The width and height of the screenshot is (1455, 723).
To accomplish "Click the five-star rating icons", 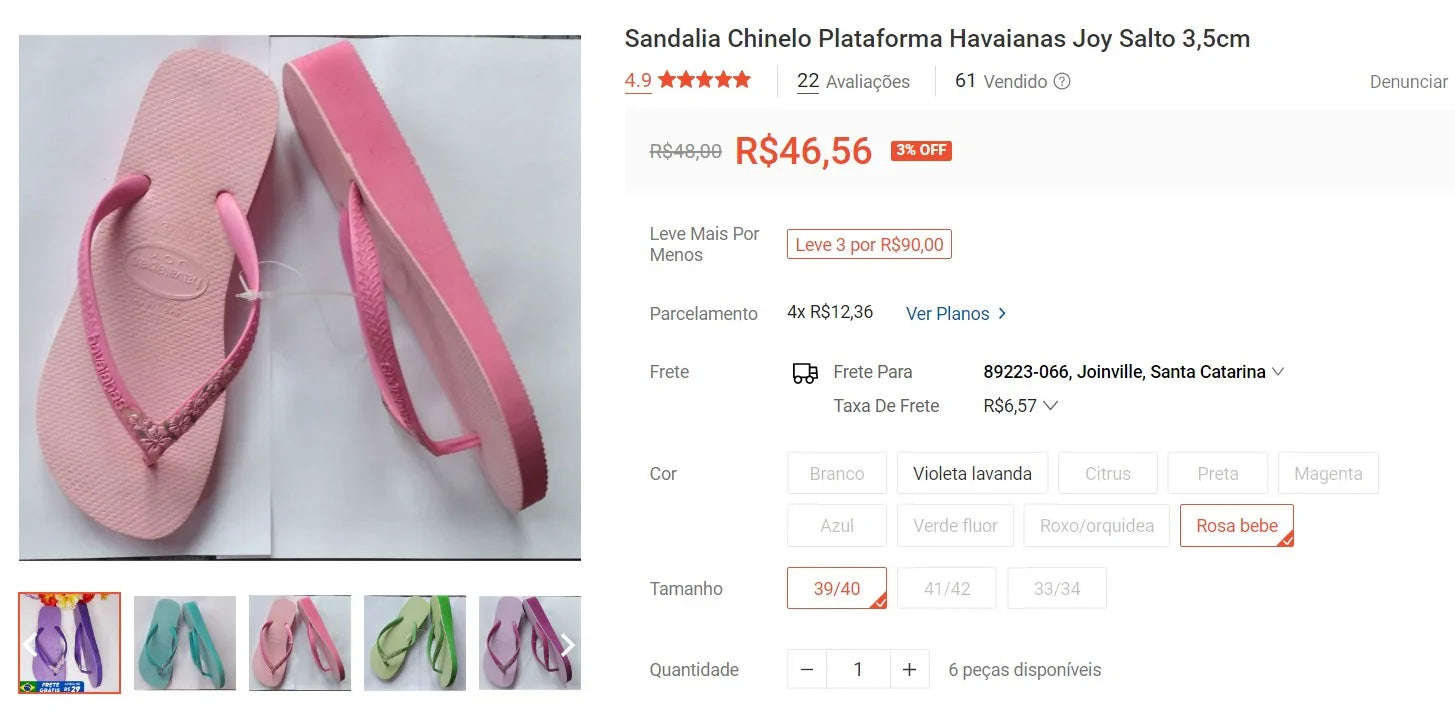I will tap(704, 80).
